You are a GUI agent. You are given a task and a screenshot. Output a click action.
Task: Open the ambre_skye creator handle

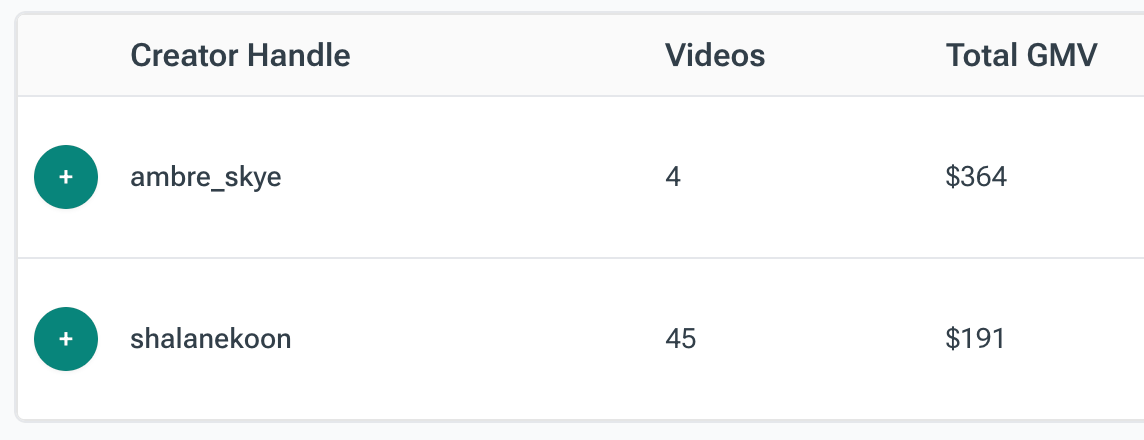(x=206, y=177)
